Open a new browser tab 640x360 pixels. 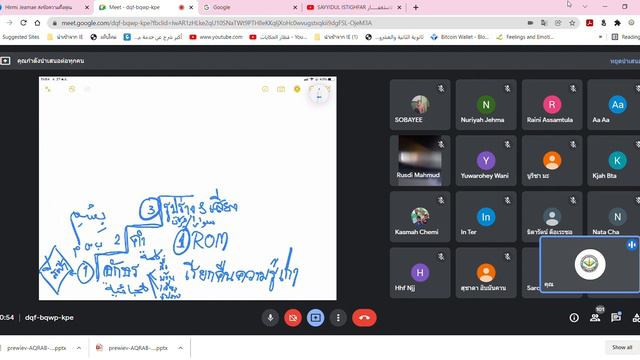pos(416,7)
